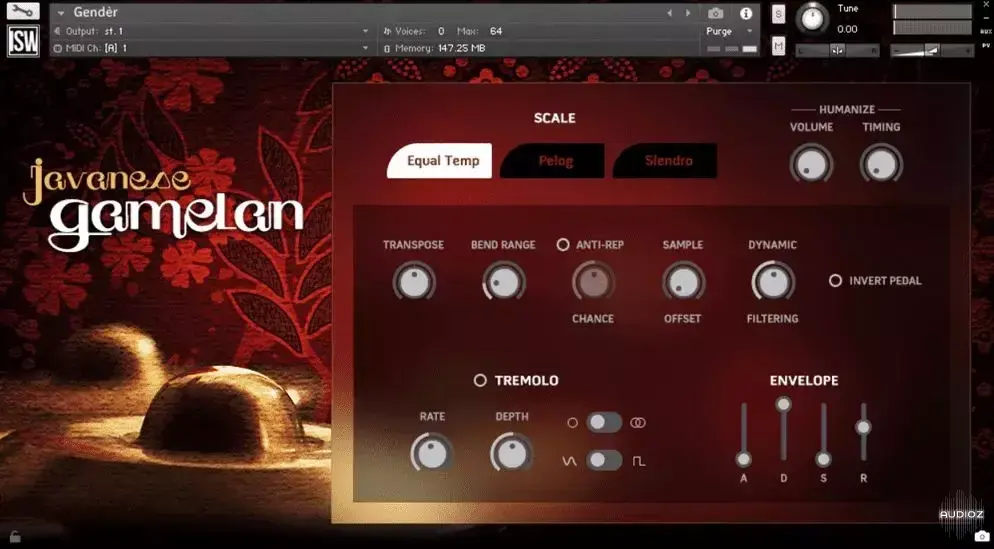
Task: Open the instrument info icon
Action: 746,13
